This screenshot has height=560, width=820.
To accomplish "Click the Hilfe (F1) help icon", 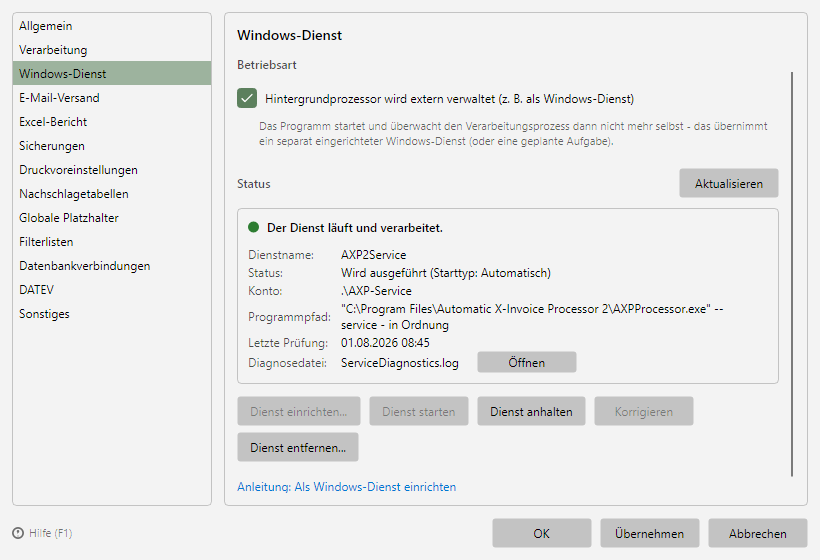I will coord(18,533).
